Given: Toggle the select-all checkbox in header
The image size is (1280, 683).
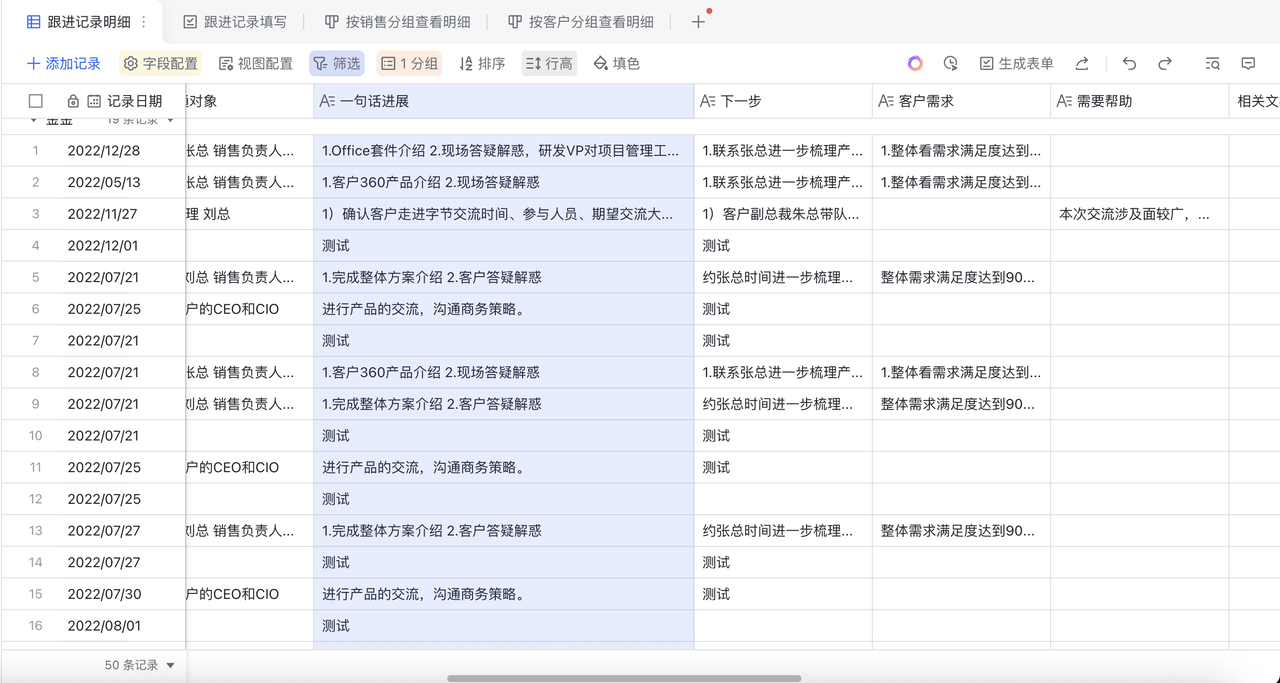Looking at the screenshot, I should [x=36, y=101].
